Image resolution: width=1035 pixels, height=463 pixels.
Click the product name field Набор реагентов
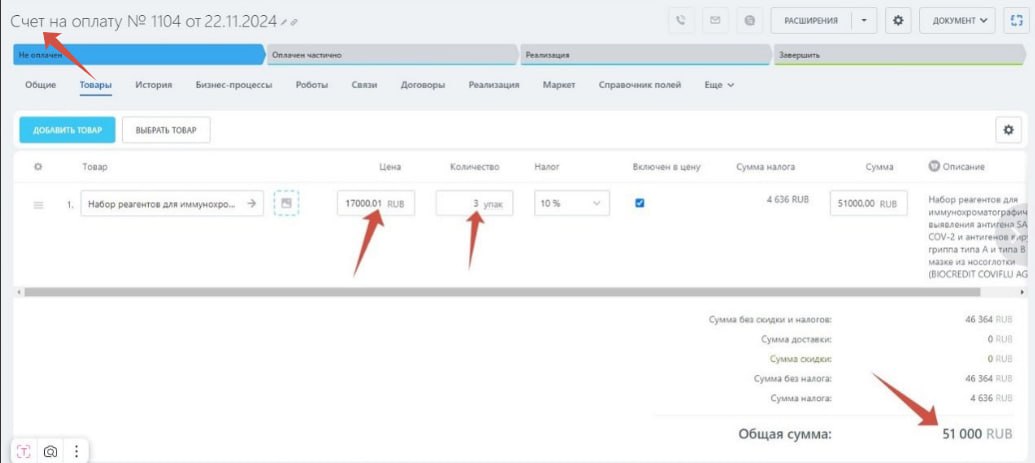(x=172, y=203)
